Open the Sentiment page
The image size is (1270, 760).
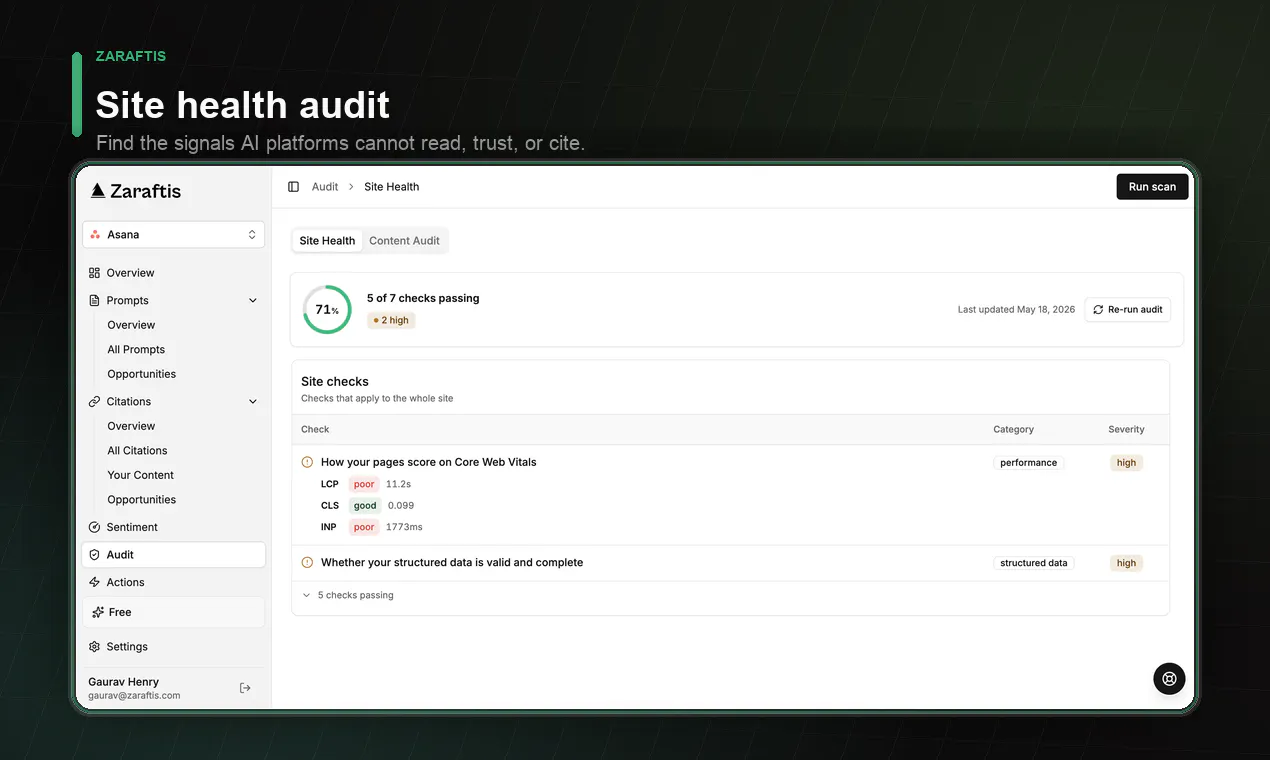(x=173, y=527)
